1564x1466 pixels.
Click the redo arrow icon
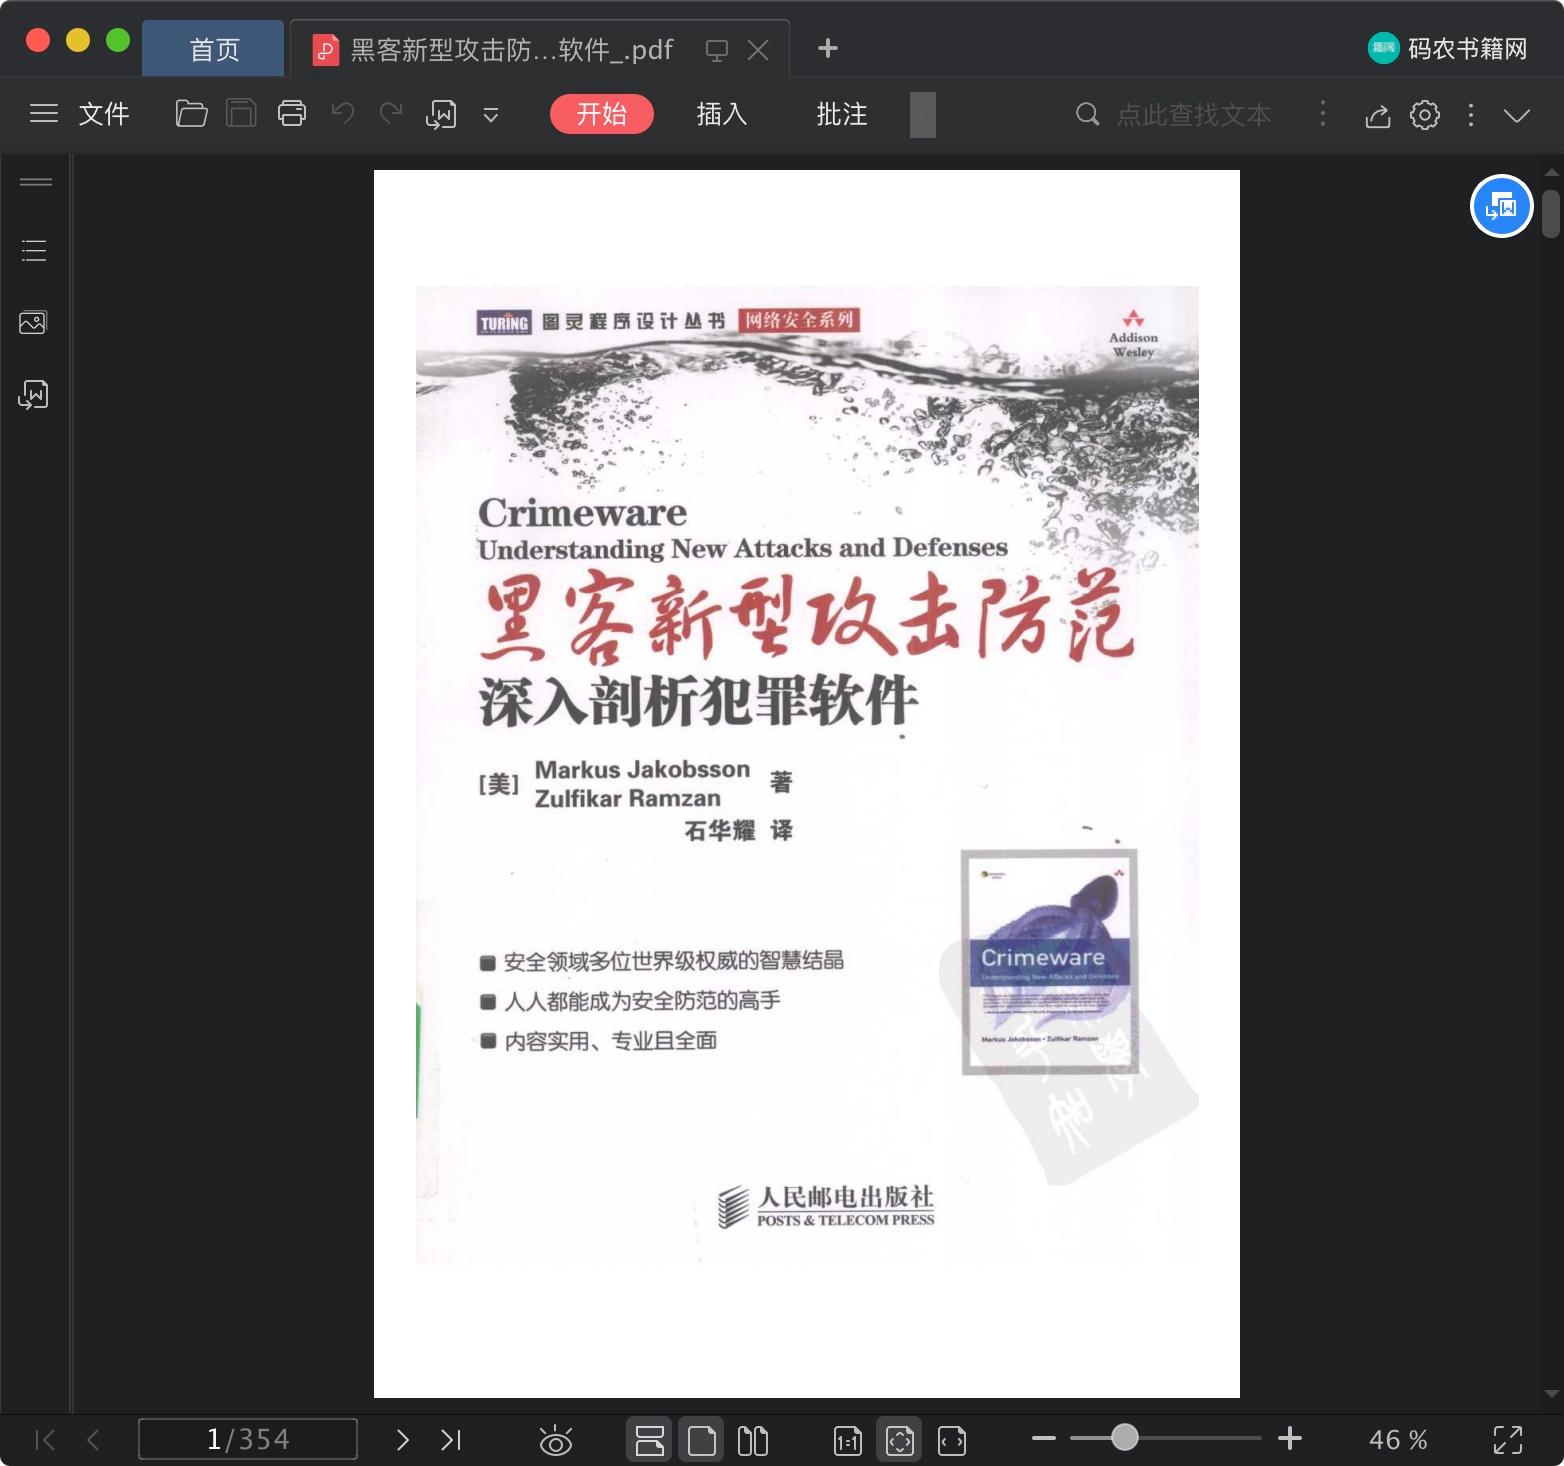[391, 114]
